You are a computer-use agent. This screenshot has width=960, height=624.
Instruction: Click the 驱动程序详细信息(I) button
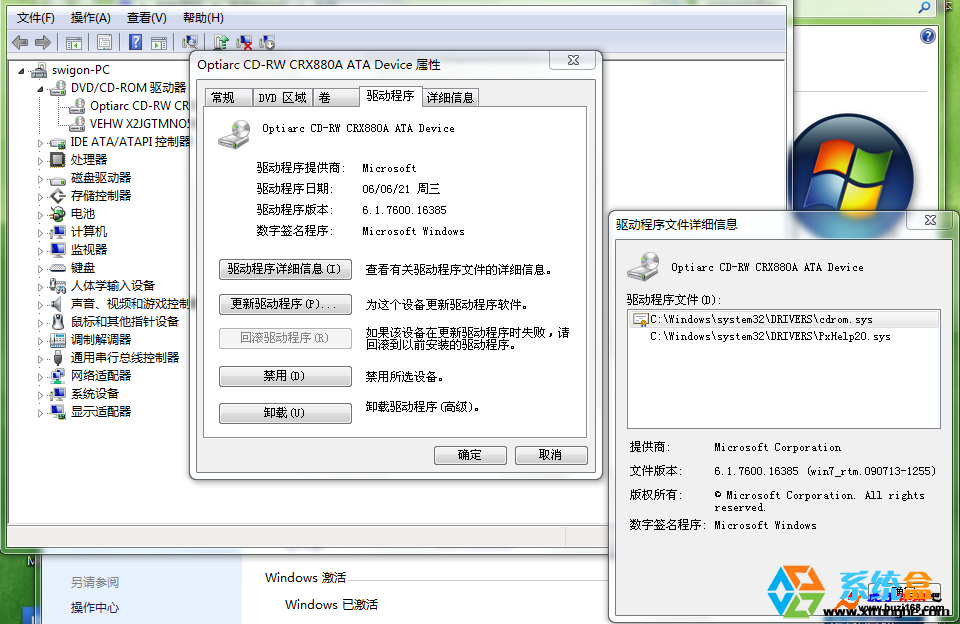(x=285, y=269)
